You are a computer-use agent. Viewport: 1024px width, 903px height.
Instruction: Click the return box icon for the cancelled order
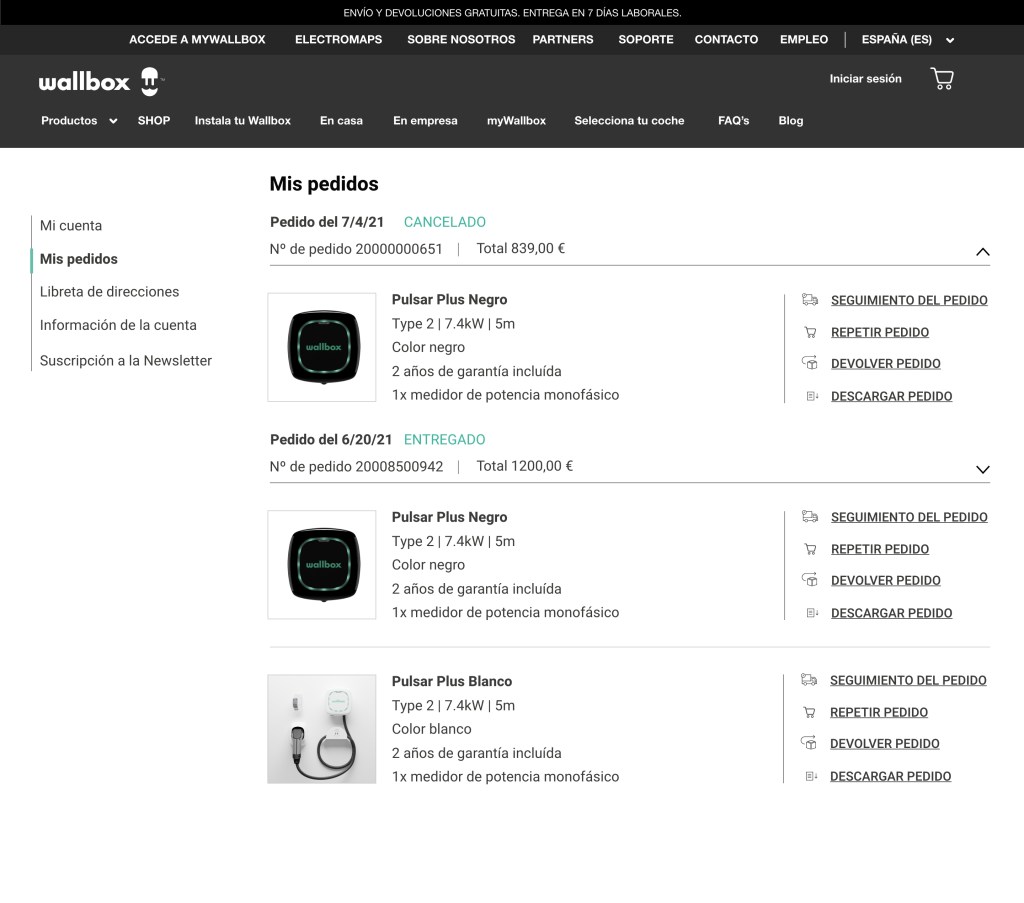click(x=810, y=363)
